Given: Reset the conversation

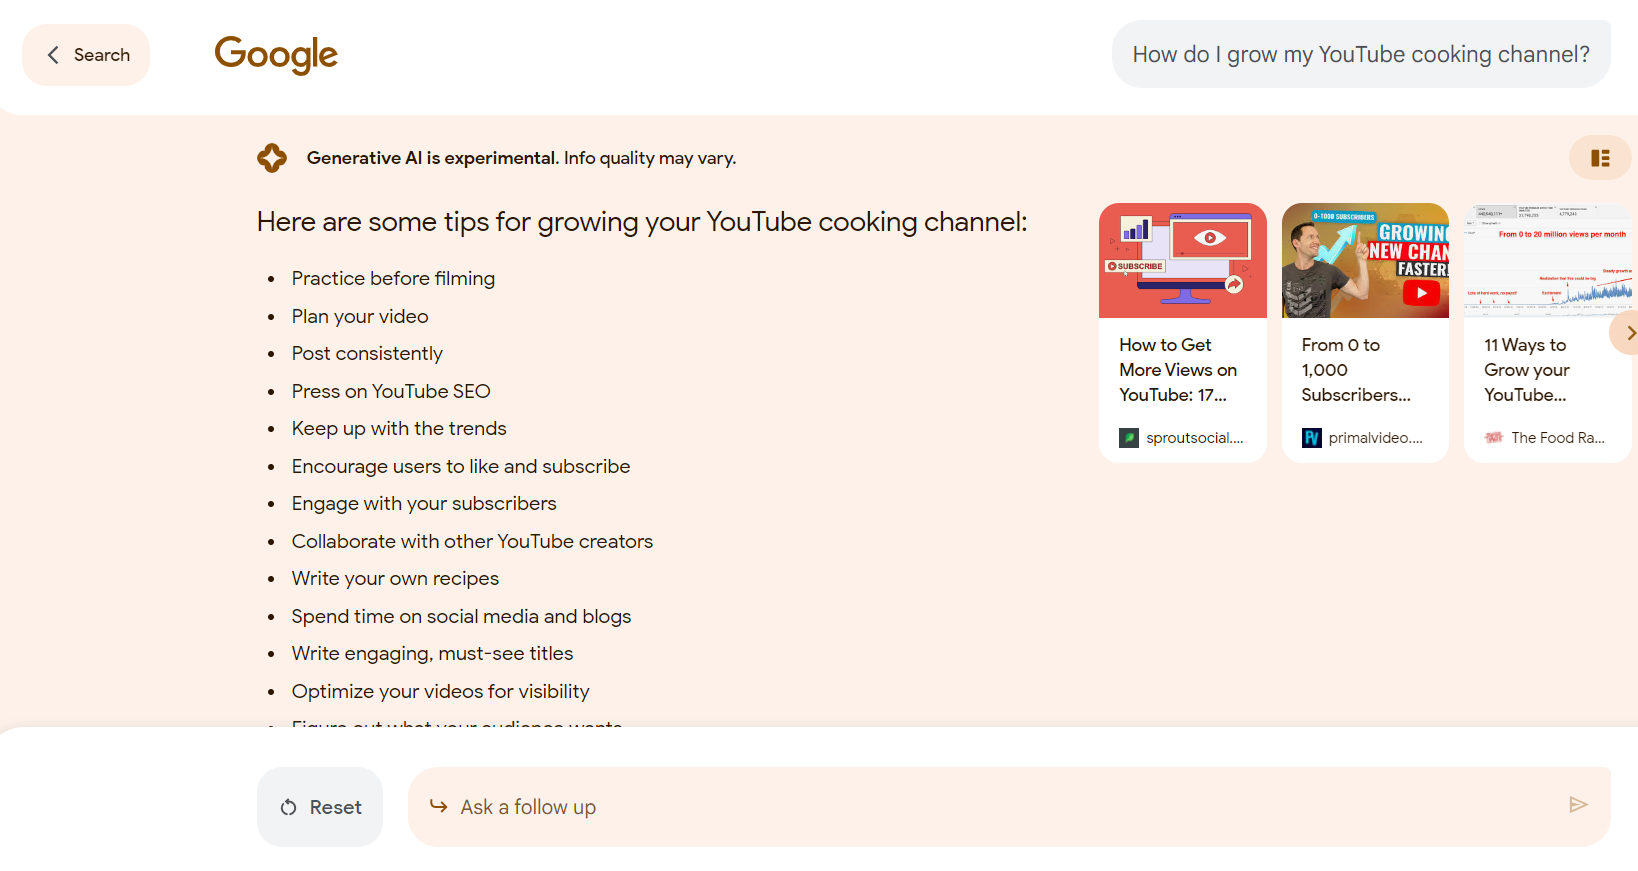Looking at the screenshot, I should 320,807.
